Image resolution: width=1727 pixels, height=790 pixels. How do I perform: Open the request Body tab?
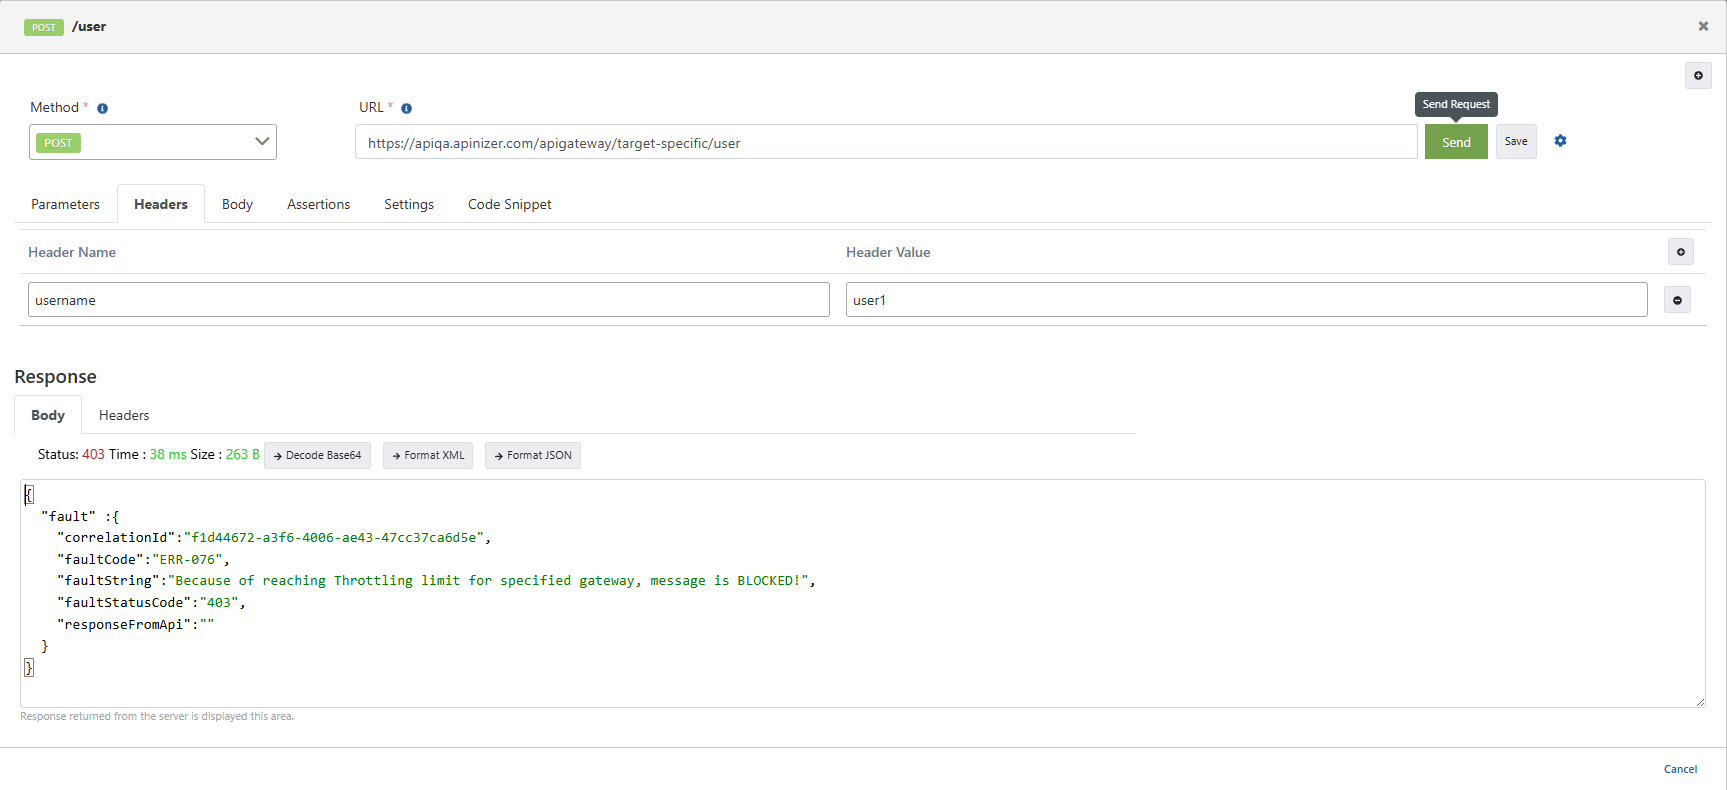[237, 204]
